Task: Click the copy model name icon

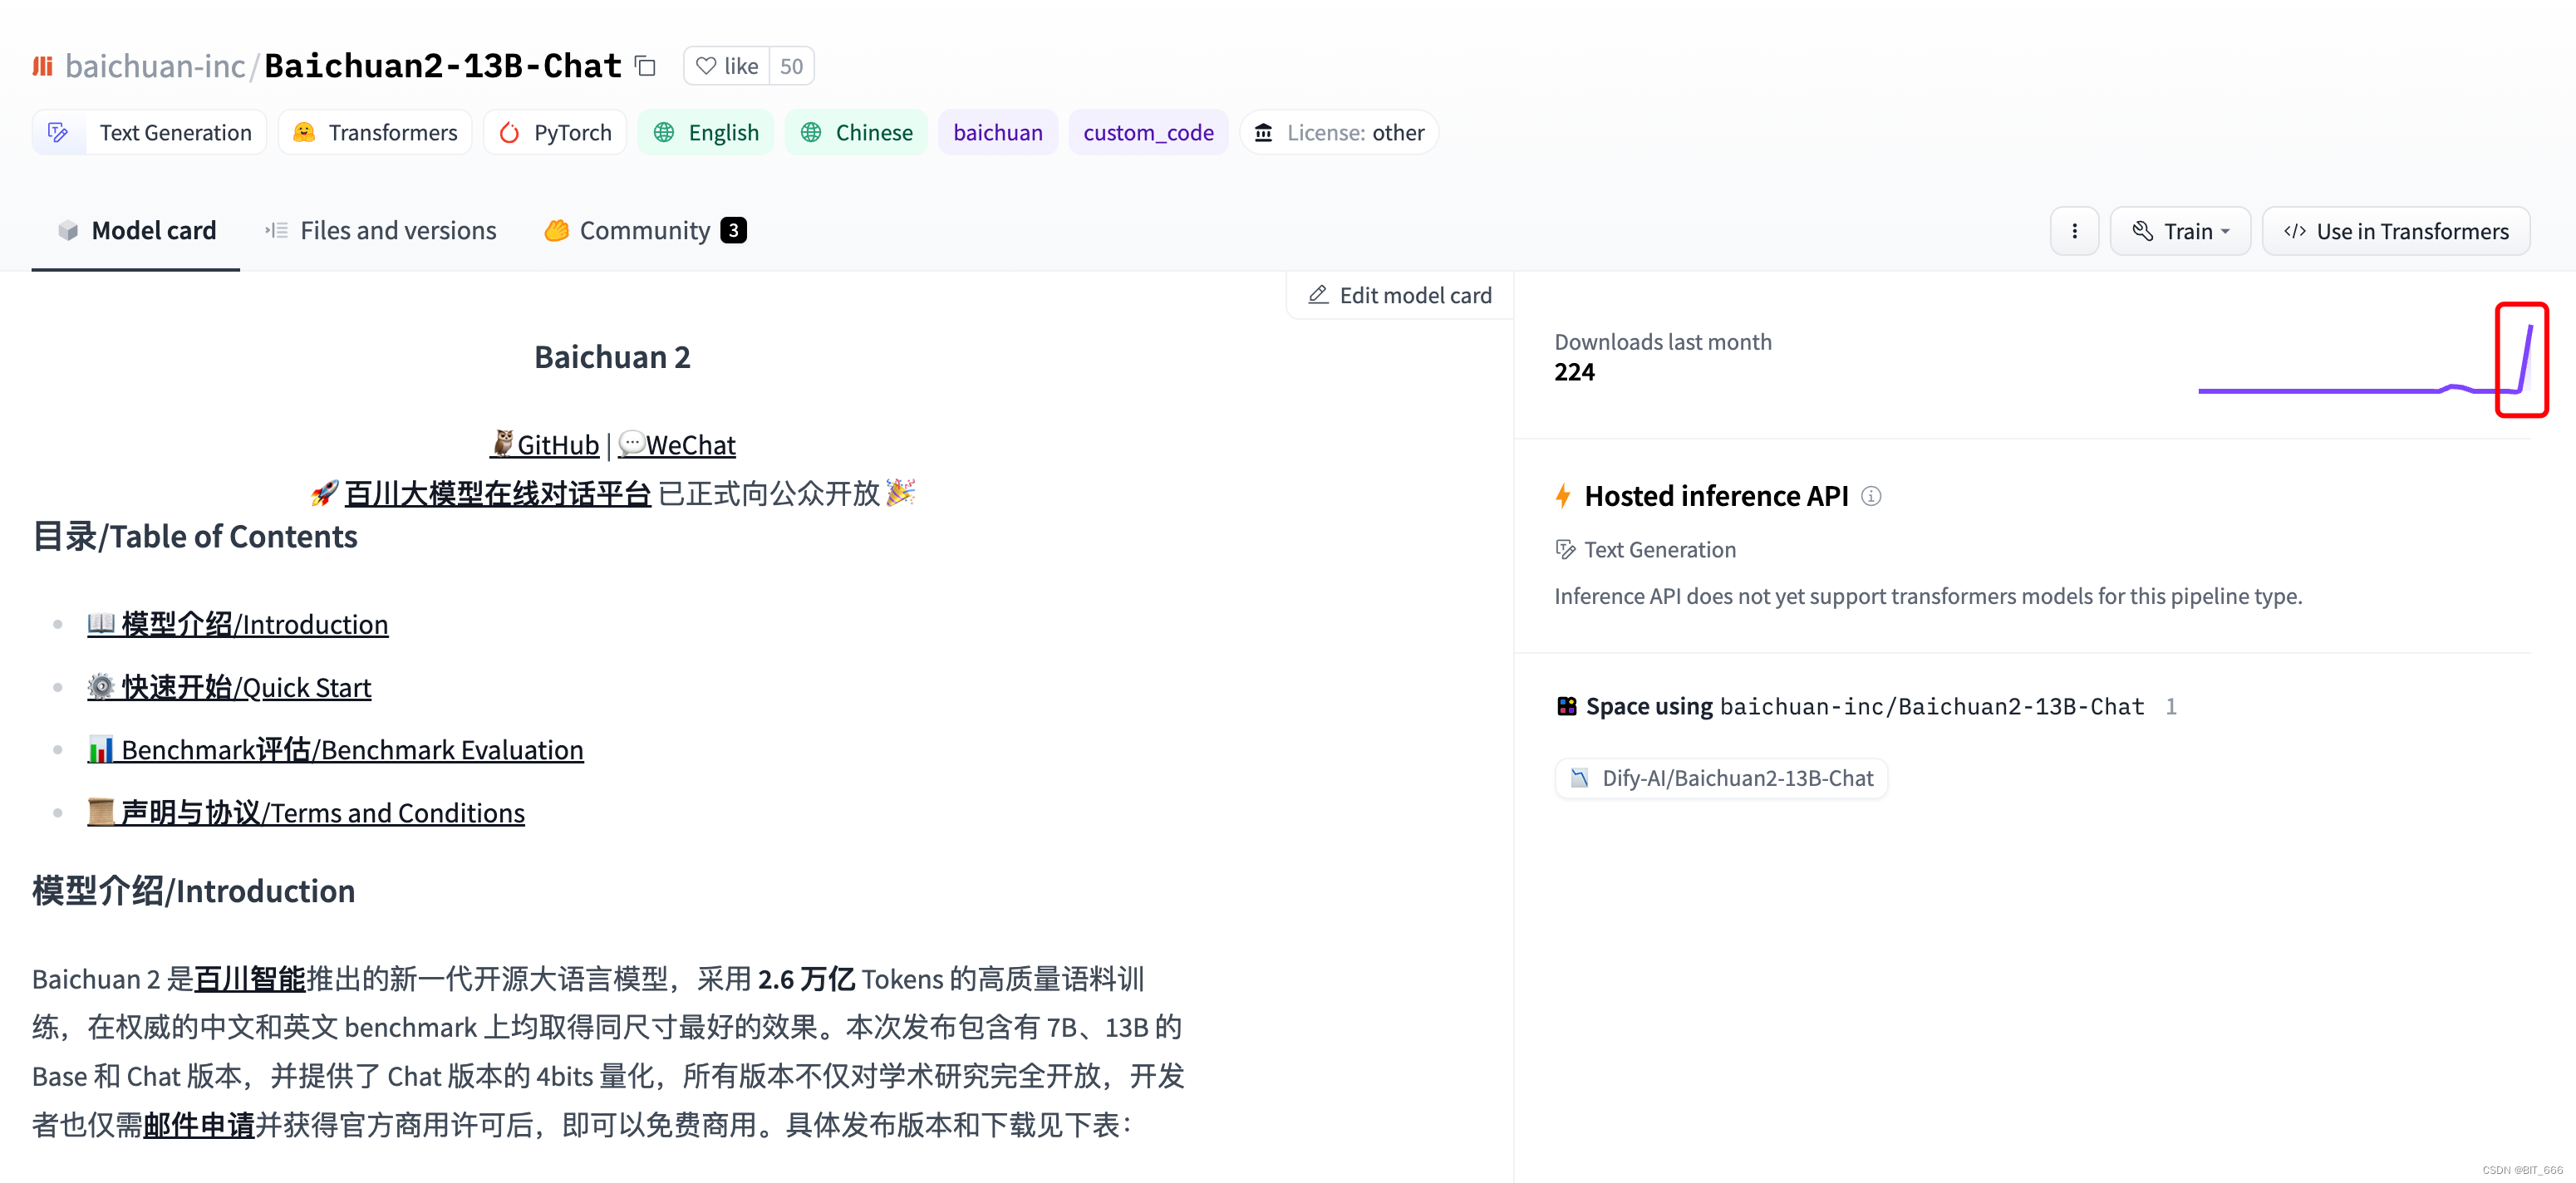Action: 646,66
